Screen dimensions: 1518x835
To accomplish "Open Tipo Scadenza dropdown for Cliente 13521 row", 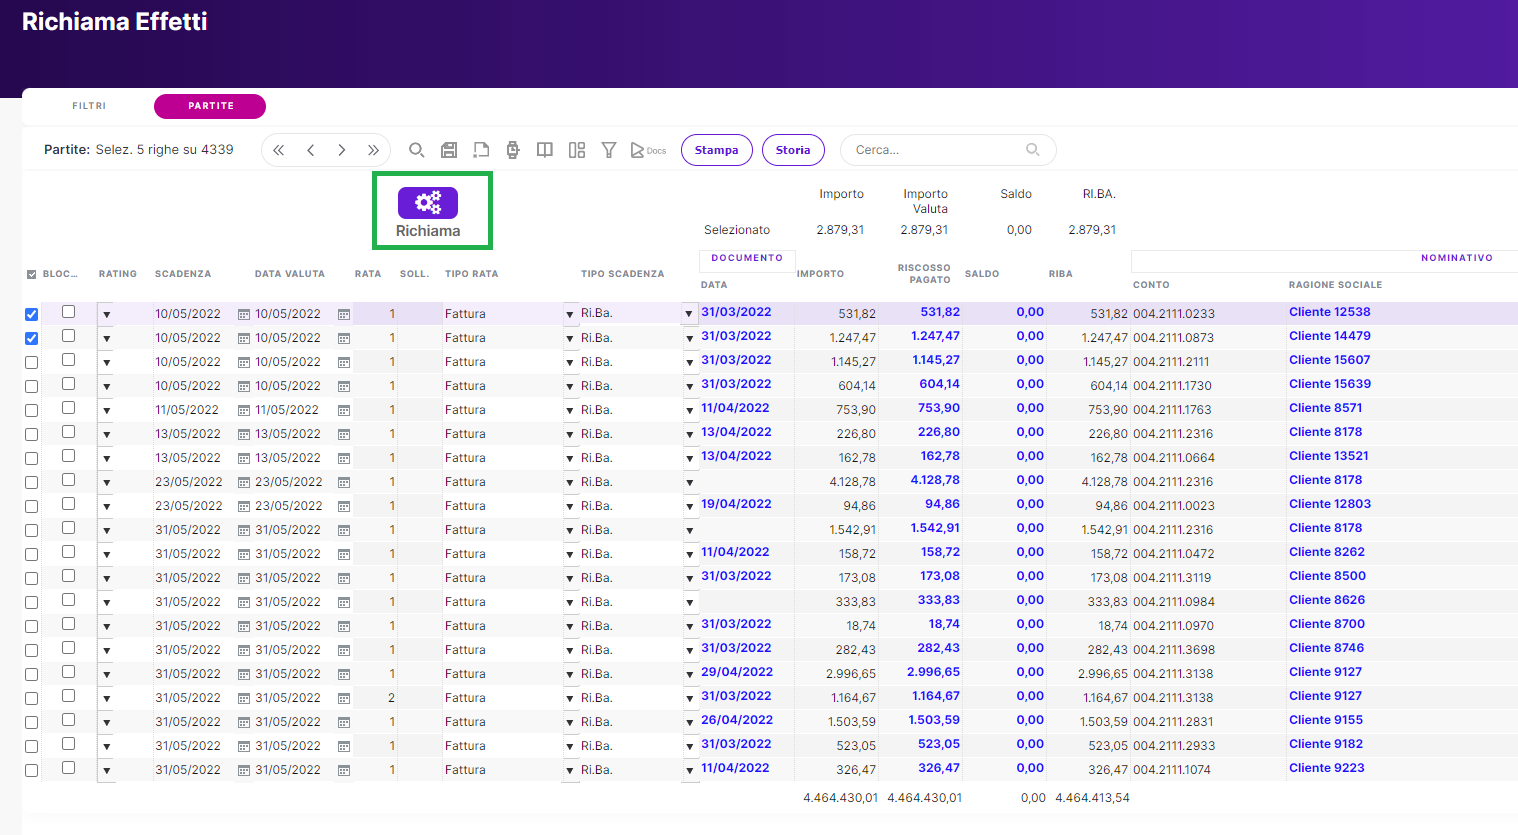I will (689, 458).
